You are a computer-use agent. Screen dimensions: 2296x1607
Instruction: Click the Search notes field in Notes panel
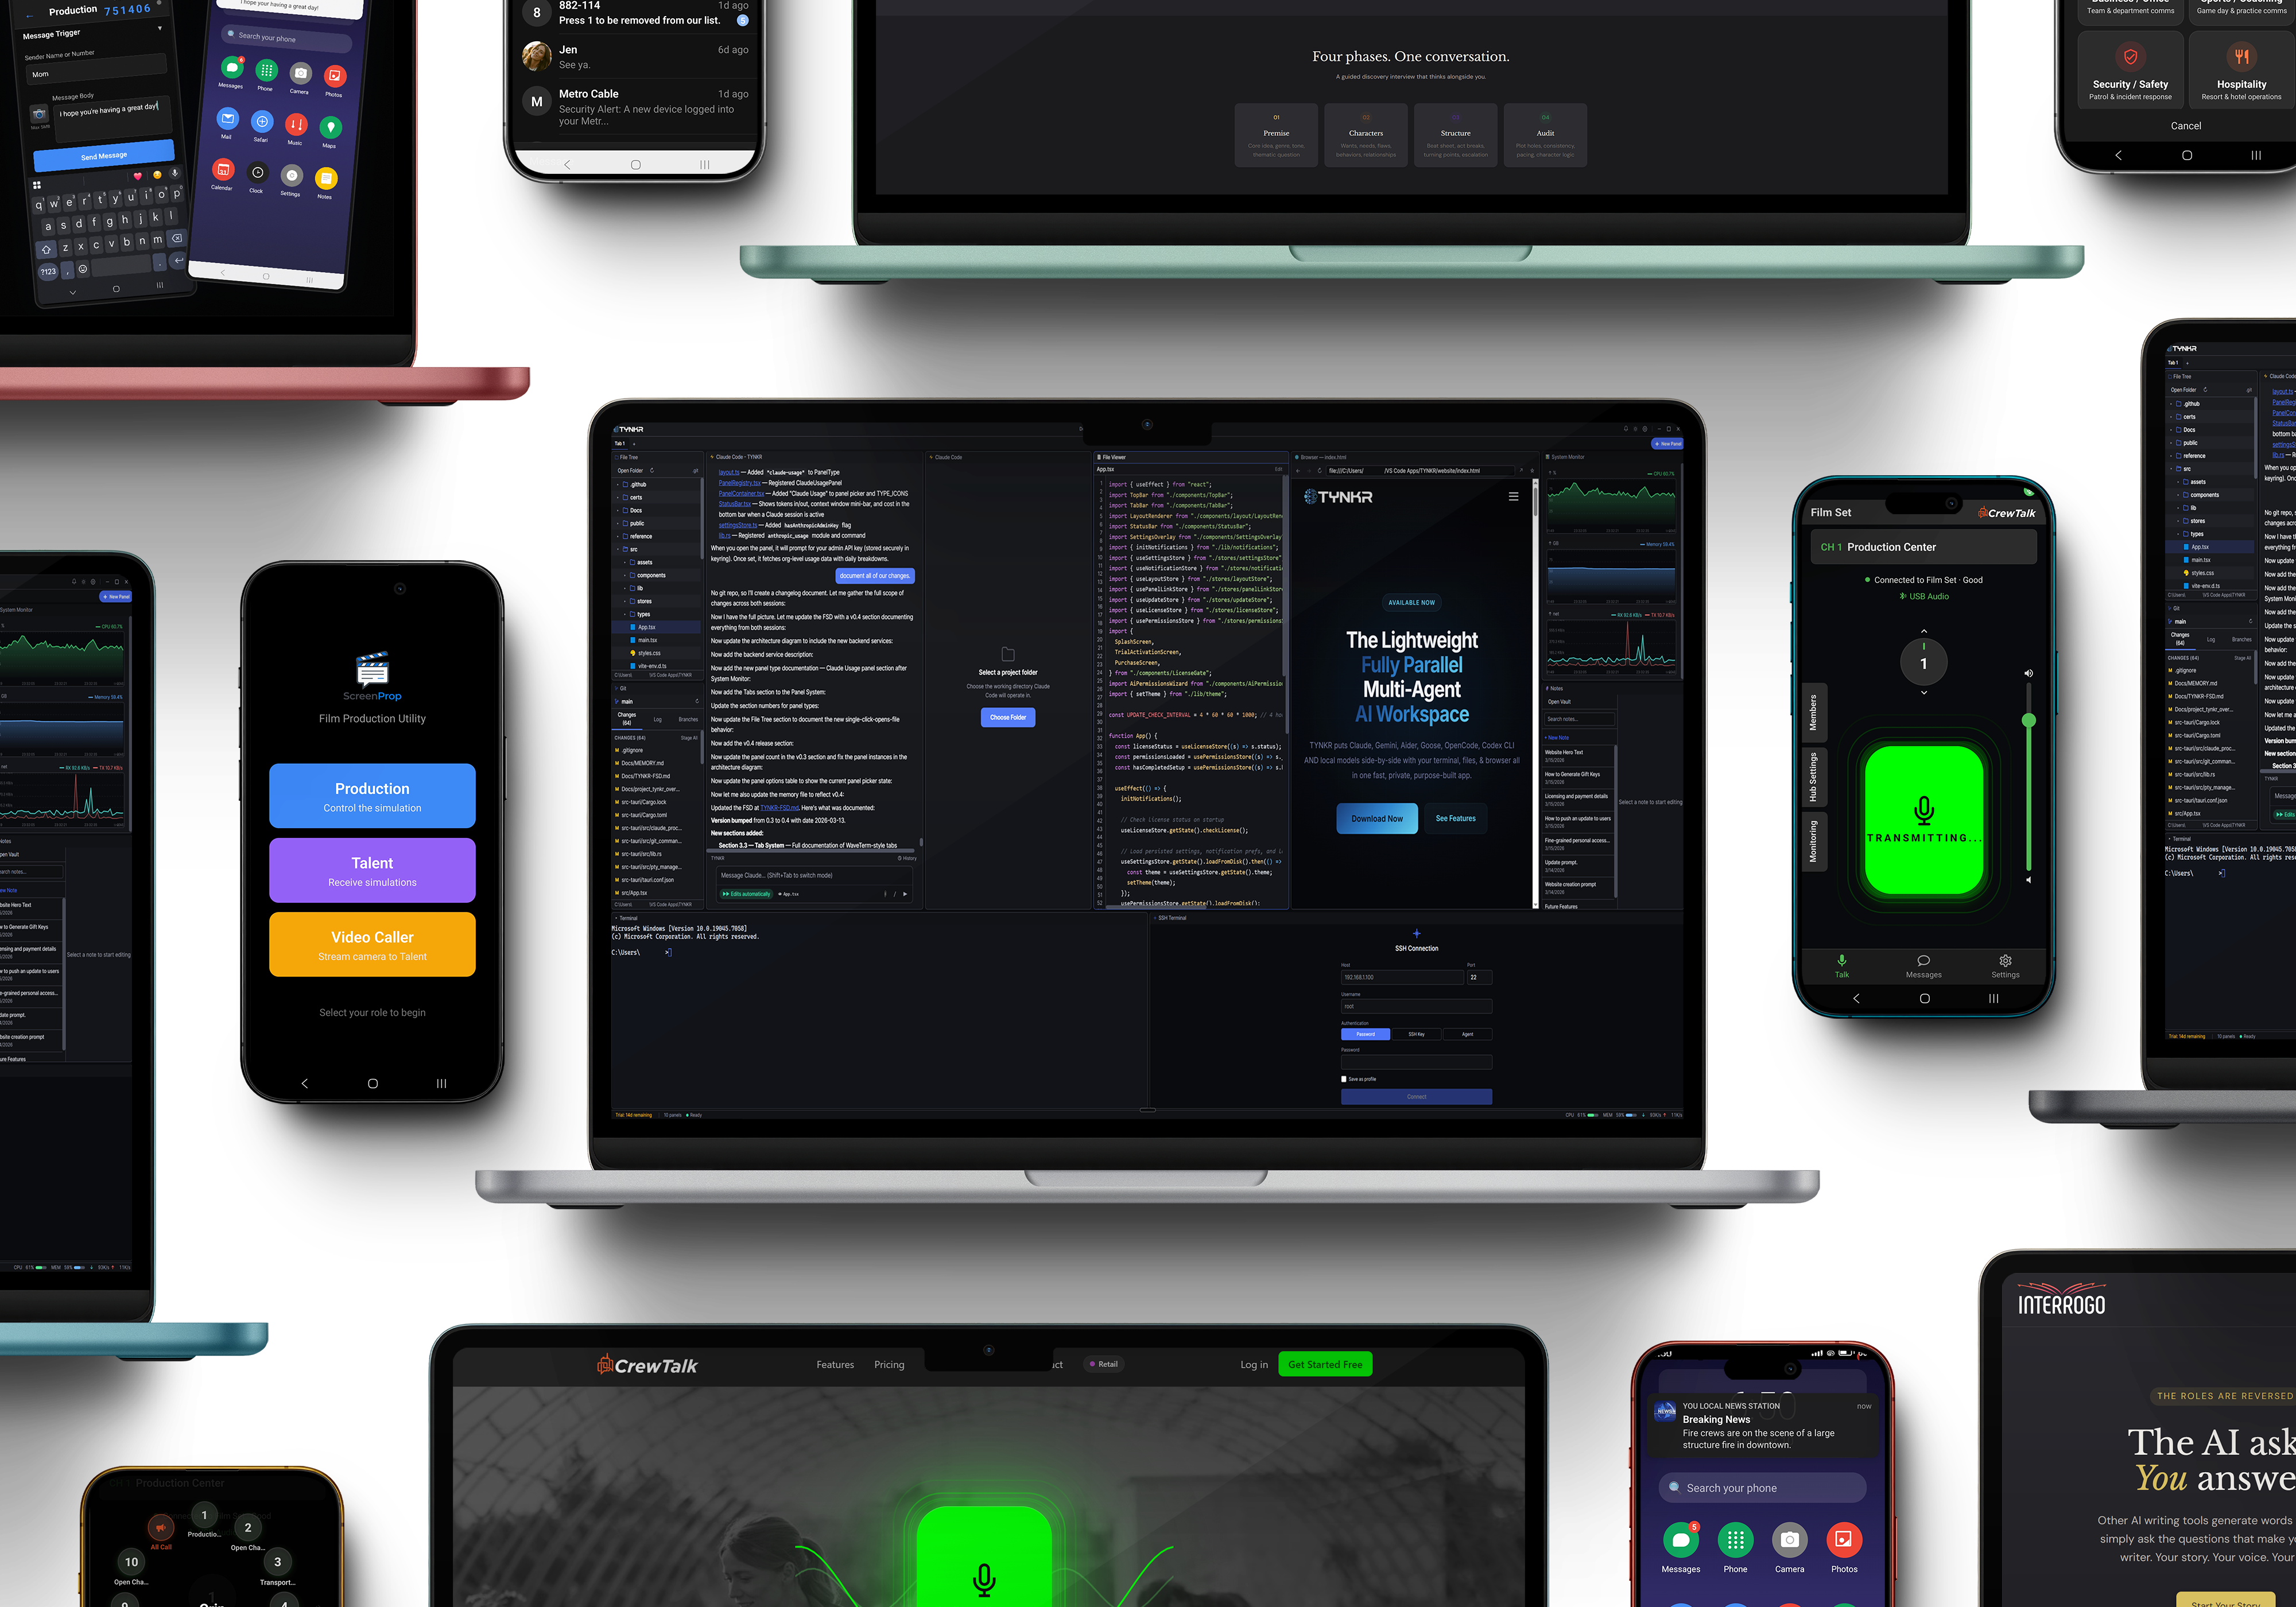[x=1579, y=718]
